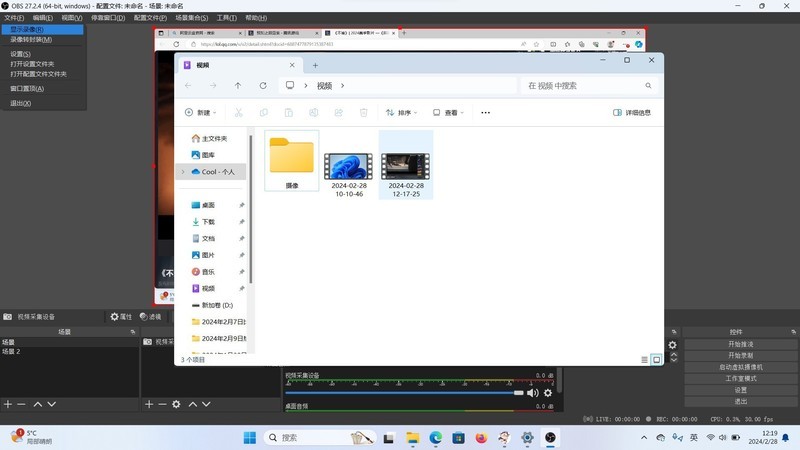
Task: Click the copy icon in Explorer toolbar
Action: tap(263, 113)
